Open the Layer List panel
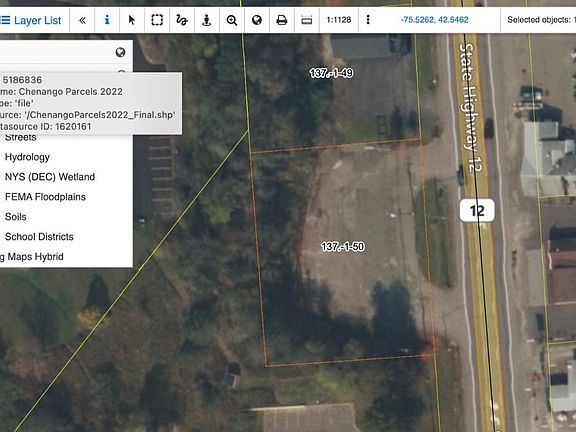The height and width of the screenshot is (432, 576). coord(30,20)
